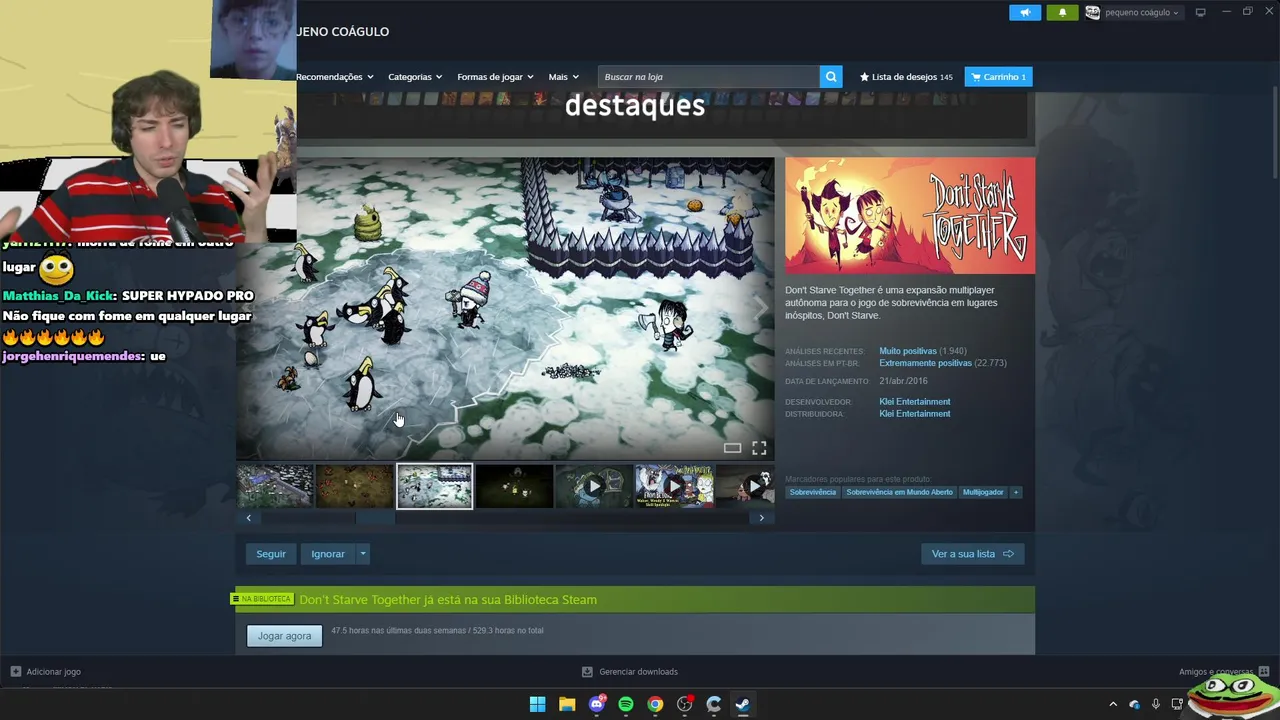Screen dimensions: 1280x720
Task: Open the Steam announcements megaphone icon
Action: tap(1024, 12)
